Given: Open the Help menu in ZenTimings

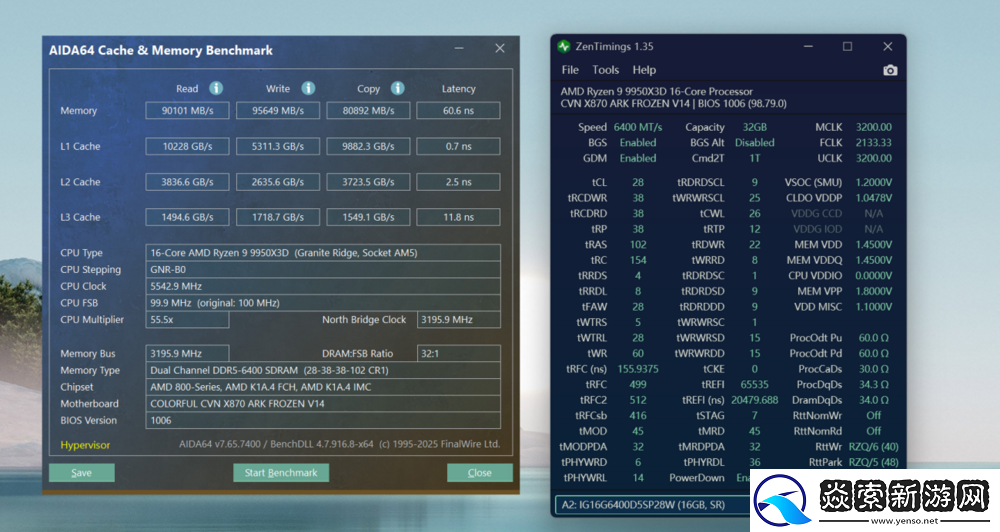Looking at the screenshot, I should coord(644,70).
